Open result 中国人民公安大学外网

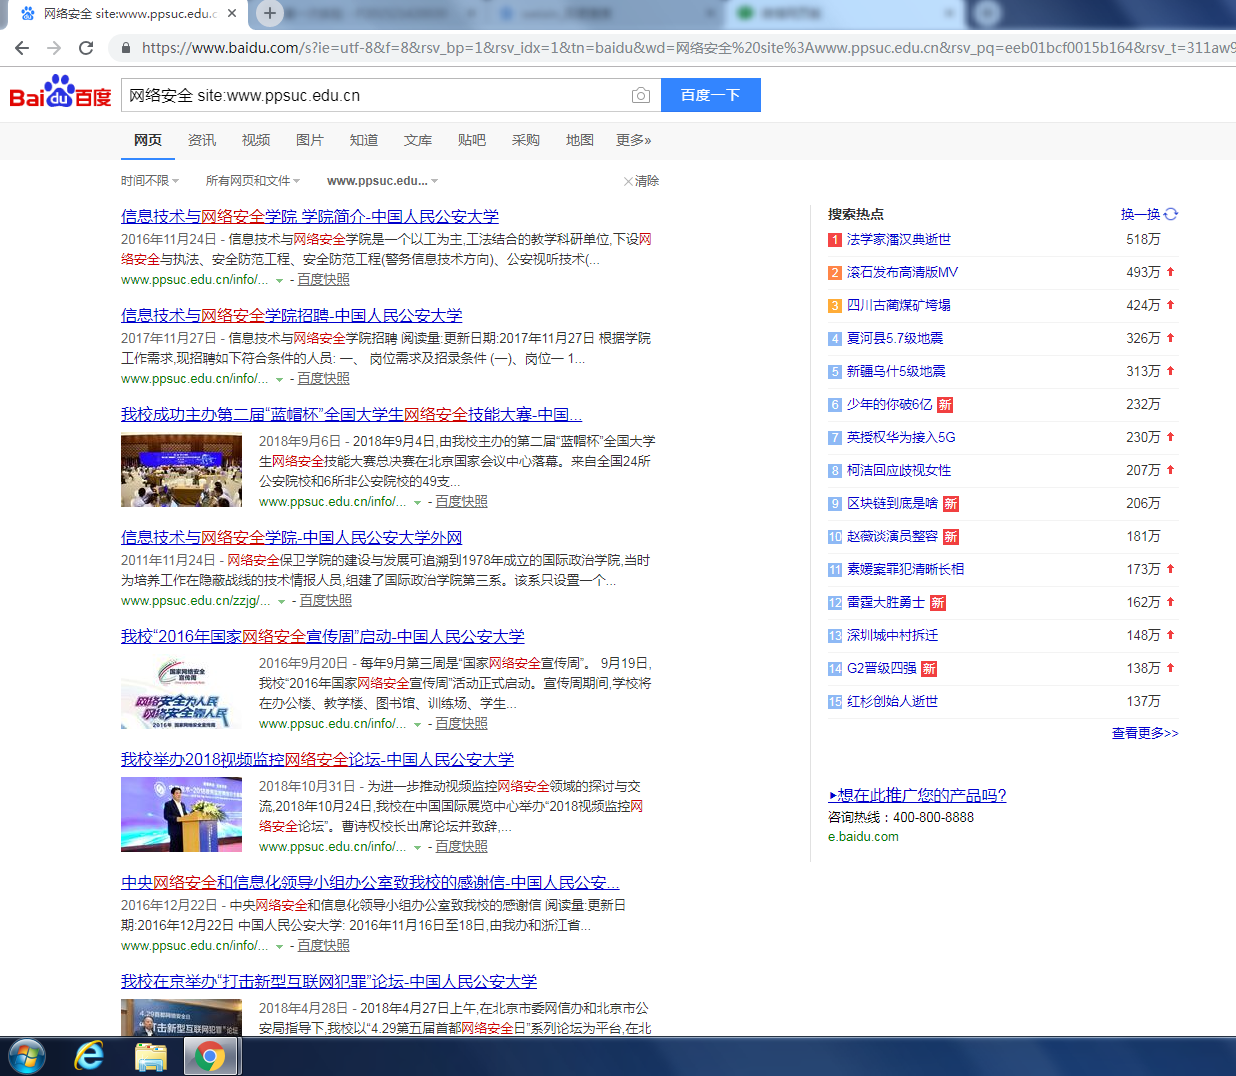pyautogui.click(x=292, y=537)
